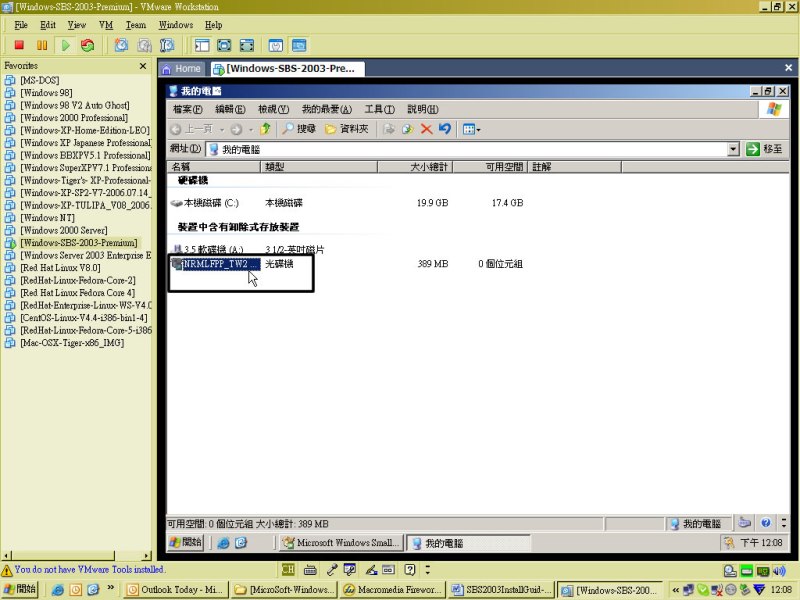This screenshot has height=600, width=800.
Task: Toggle the Folders (資料夾) pane button
Action: [x=347, y=129]
